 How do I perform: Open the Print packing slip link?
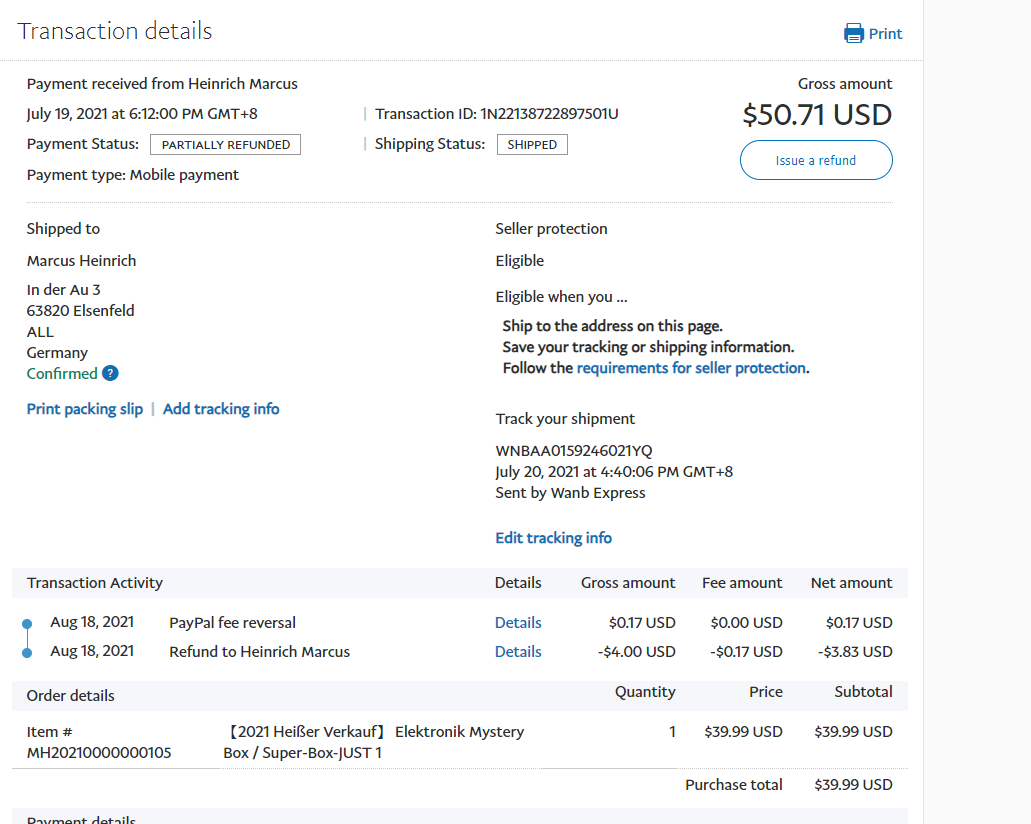pyautogui.click(x=85, y=409)
